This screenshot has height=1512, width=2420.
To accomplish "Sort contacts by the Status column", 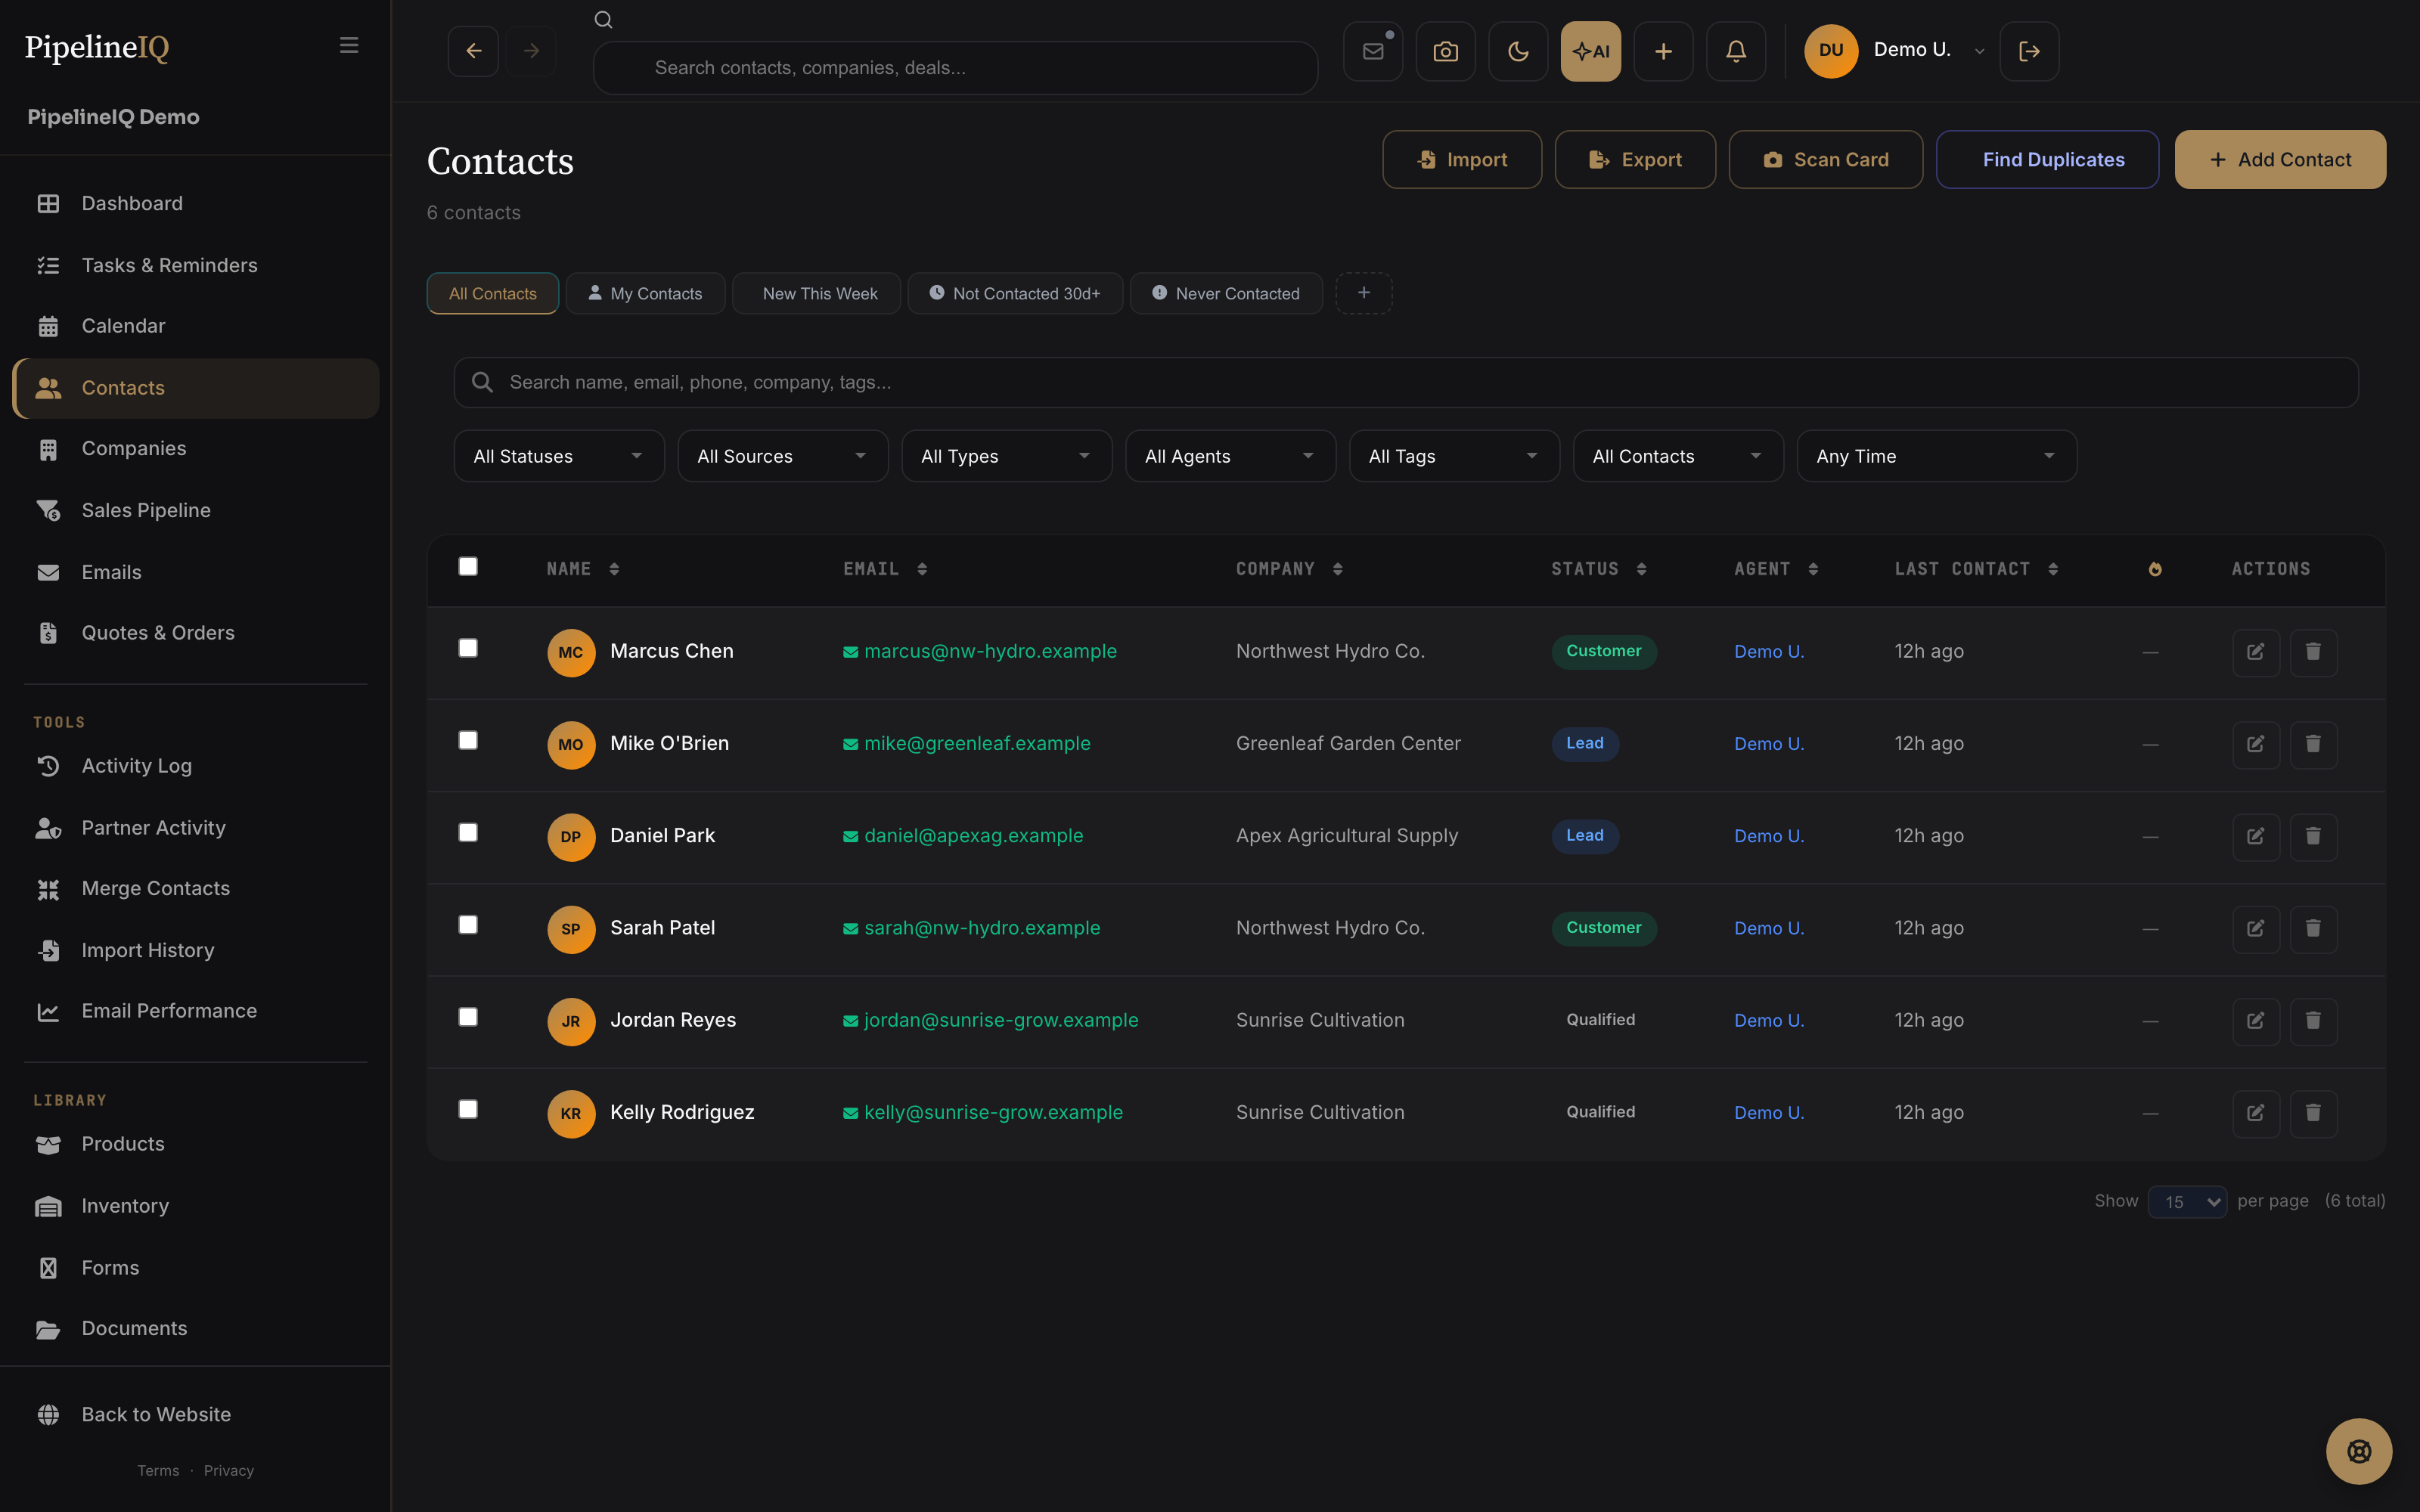I will (1598, 569).
